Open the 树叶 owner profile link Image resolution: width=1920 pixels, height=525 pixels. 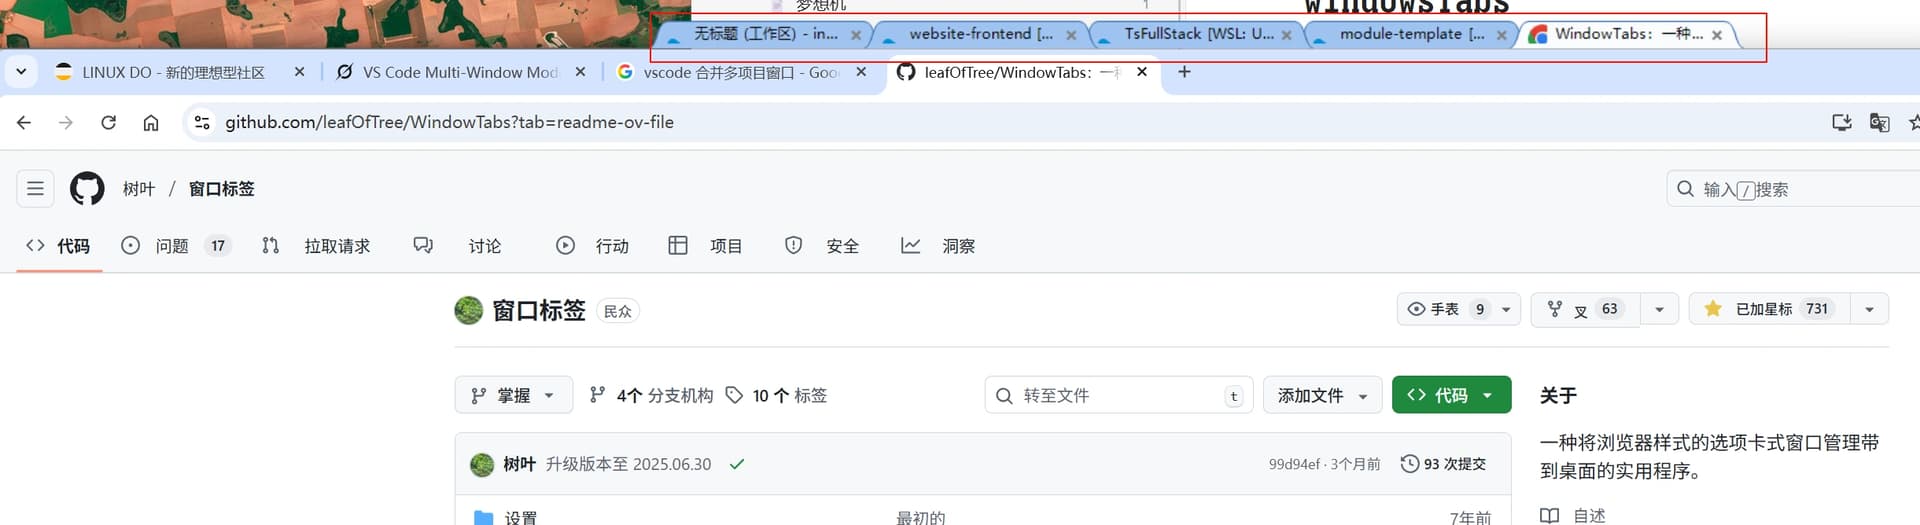139,188
